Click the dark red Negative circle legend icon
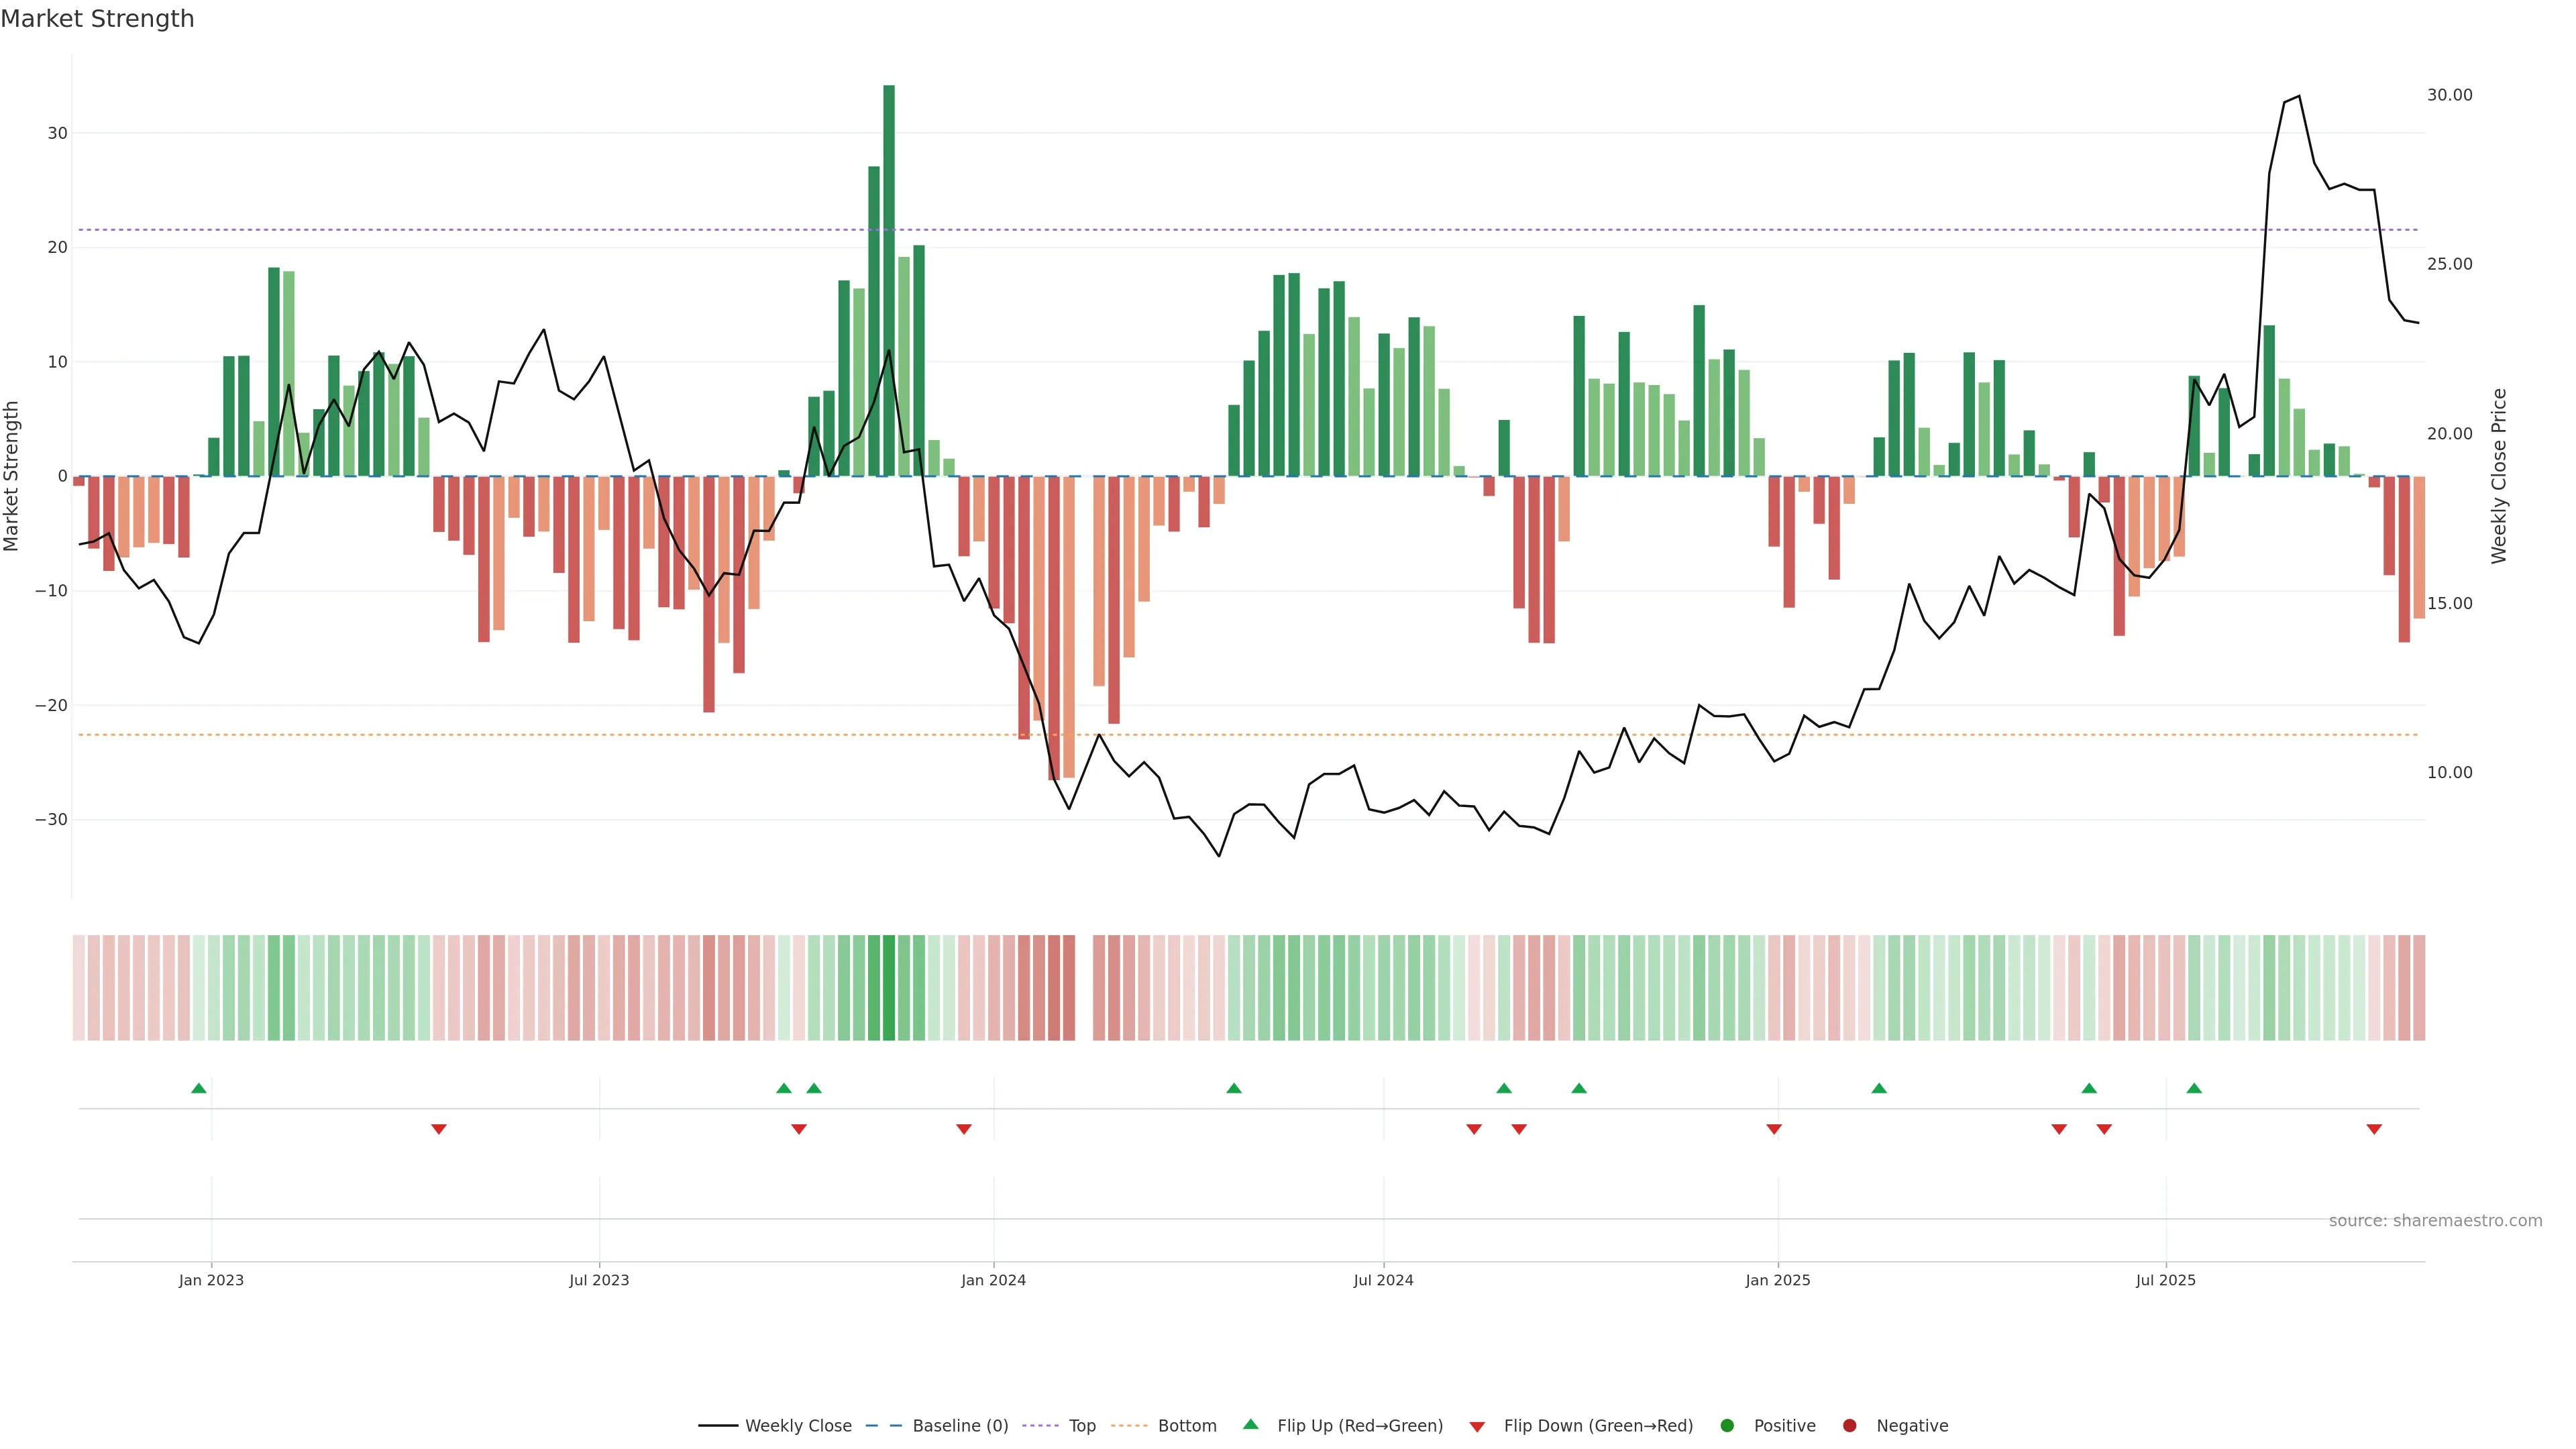The height and width of the screenshot is (1449, 2576). tap(1849, 1425)
